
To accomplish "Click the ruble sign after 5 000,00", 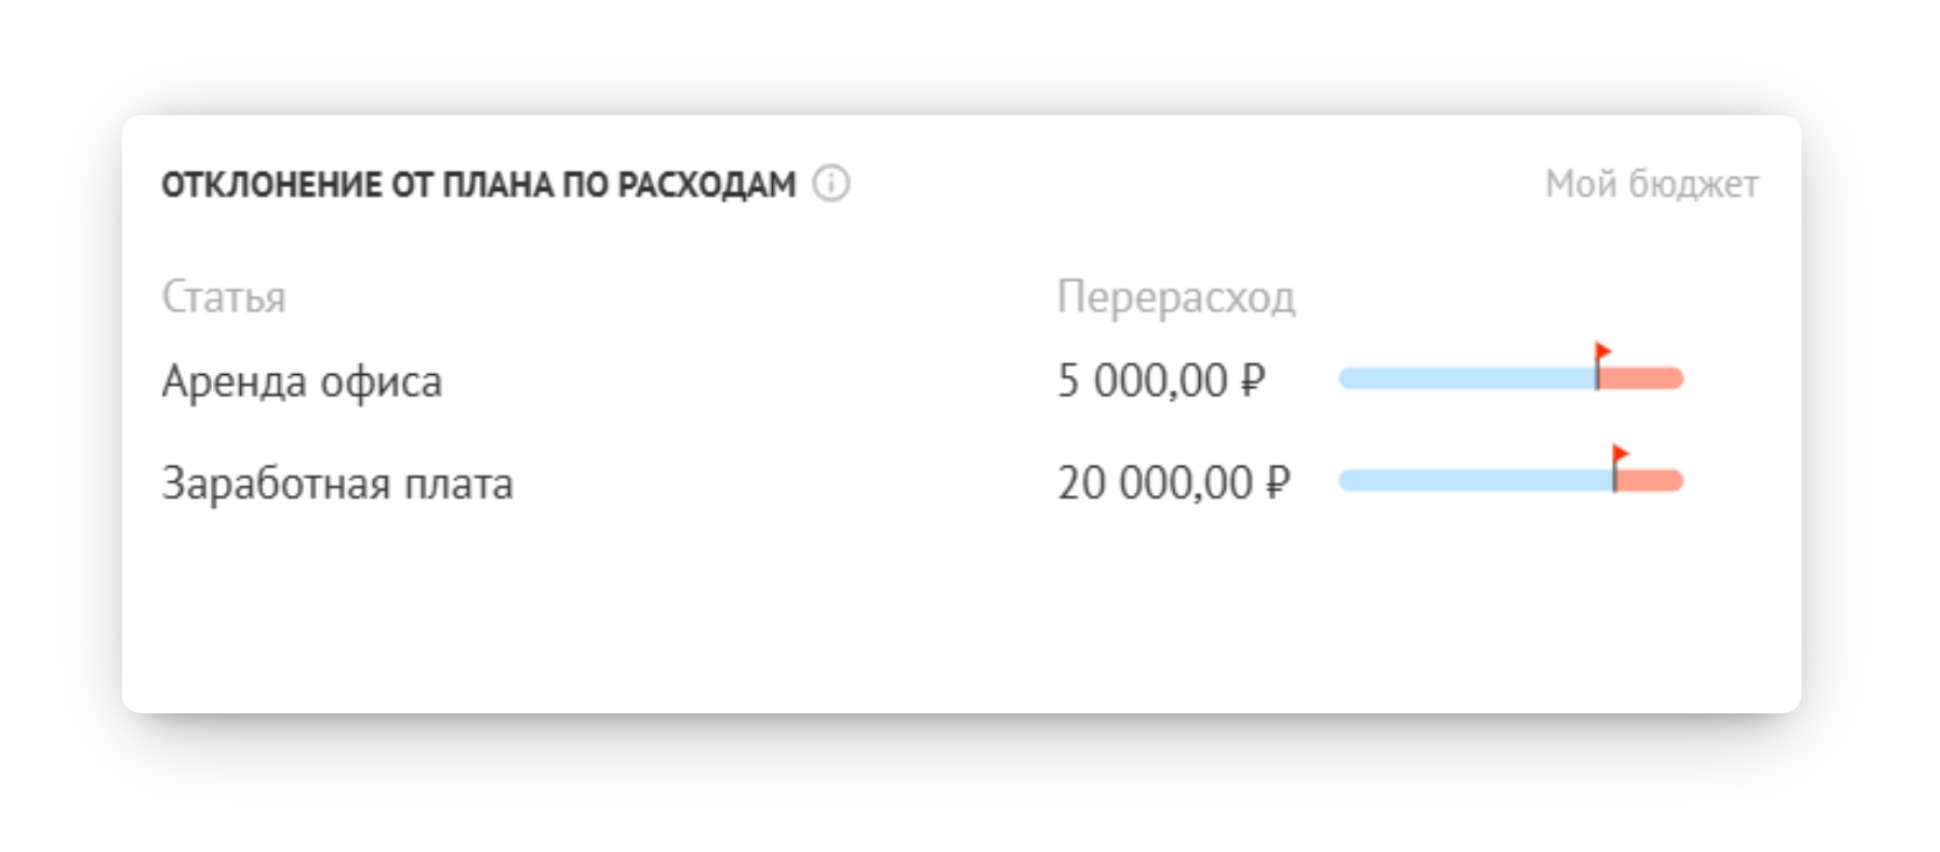I will click(1253, 381).
